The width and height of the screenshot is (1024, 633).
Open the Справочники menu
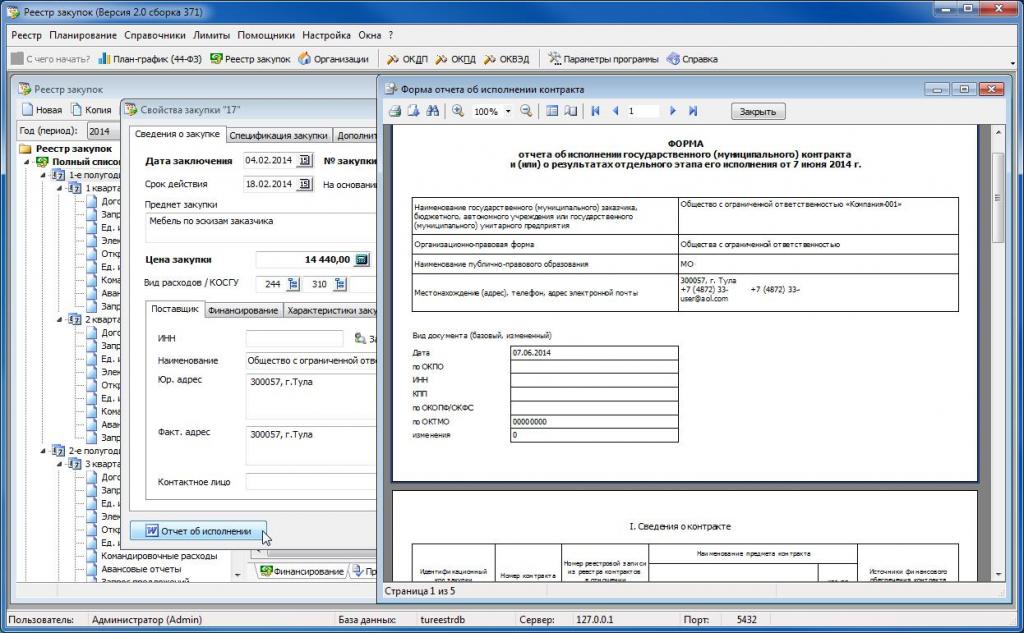pyautogui.click(x=156, y=35)
